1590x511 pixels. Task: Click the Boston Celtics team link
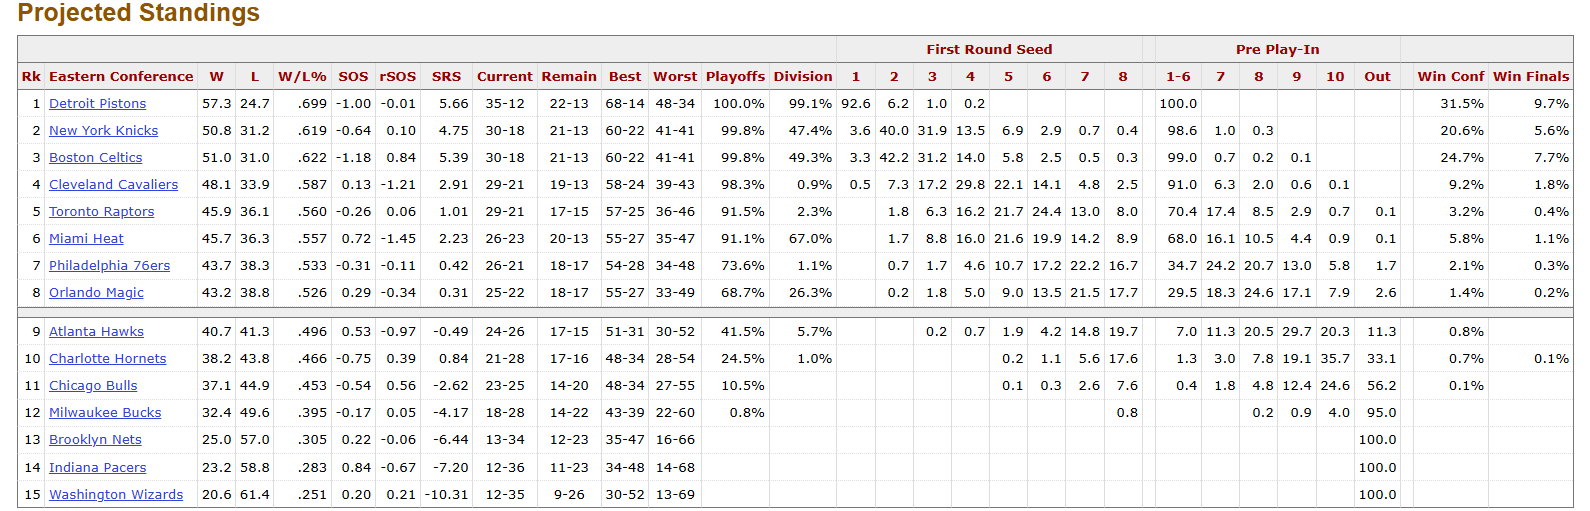coord(95,157)
